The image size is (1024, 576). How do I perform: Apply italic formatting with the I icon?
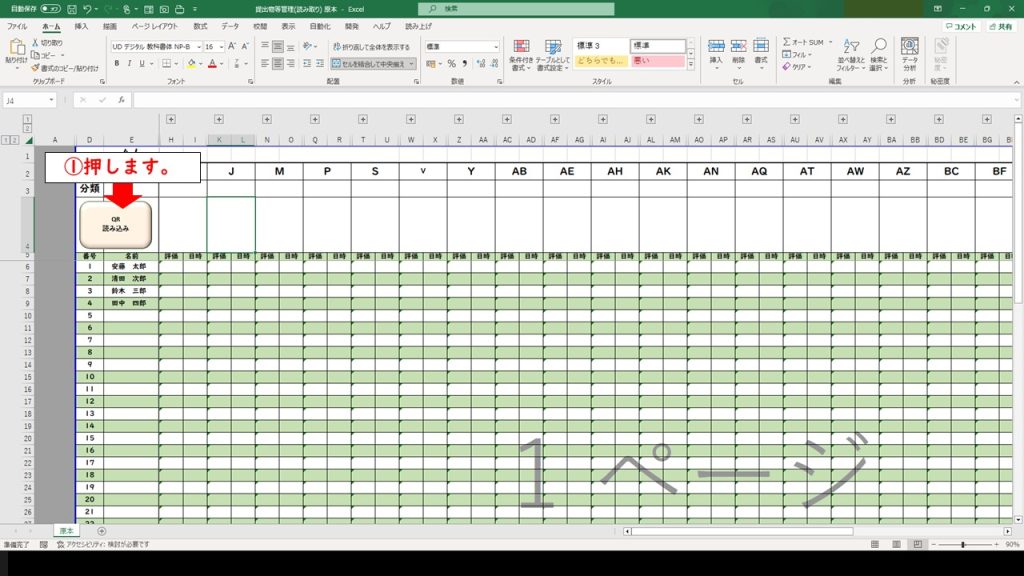[130, 63]
